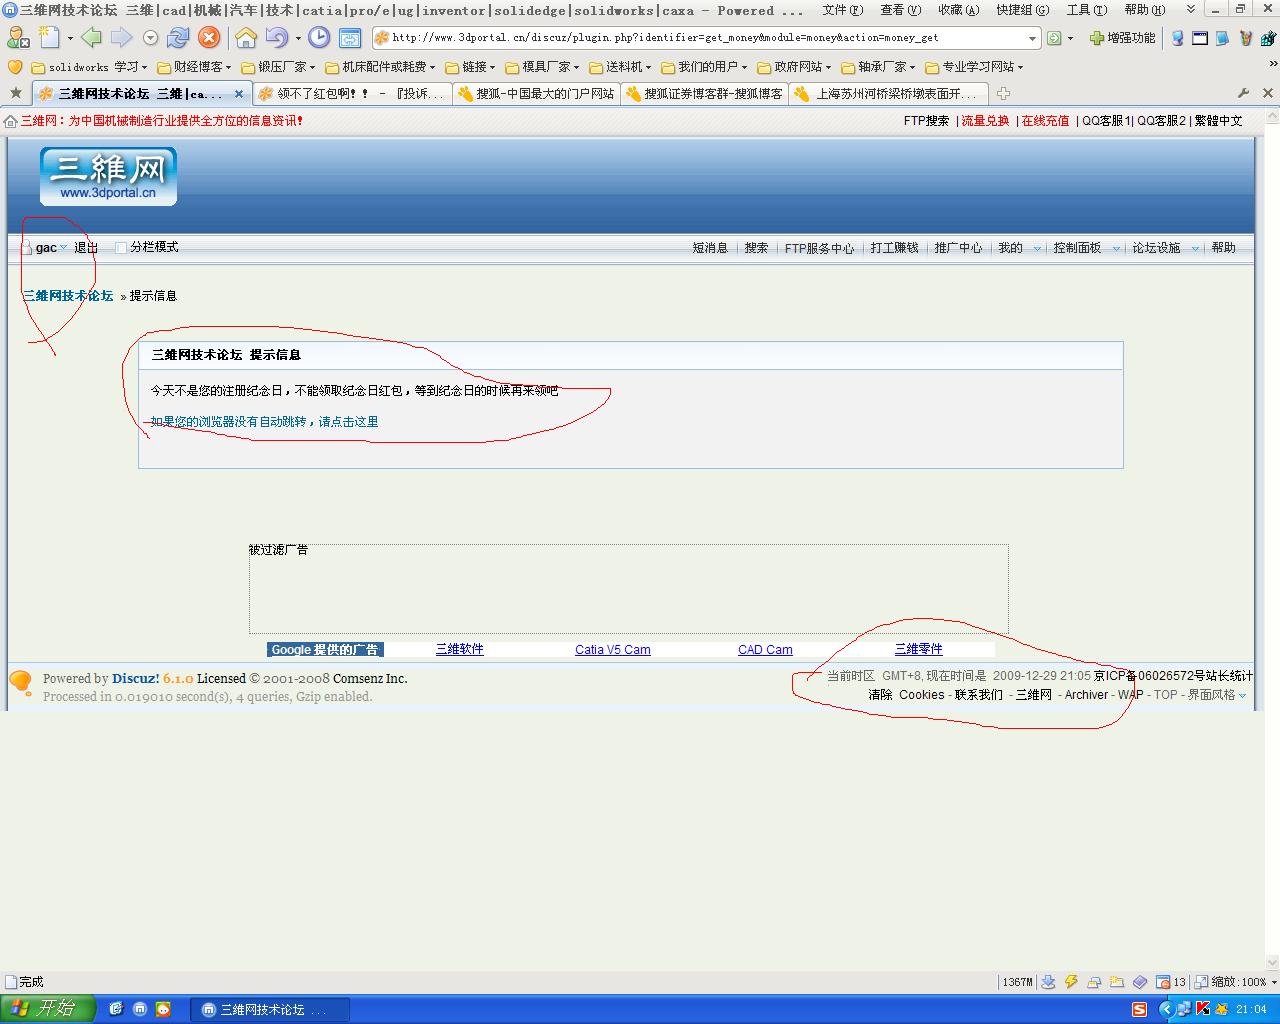Open the Catia V5 Cam ad link
This screenshot has width=1280, height=1024.
click(613, 650)
